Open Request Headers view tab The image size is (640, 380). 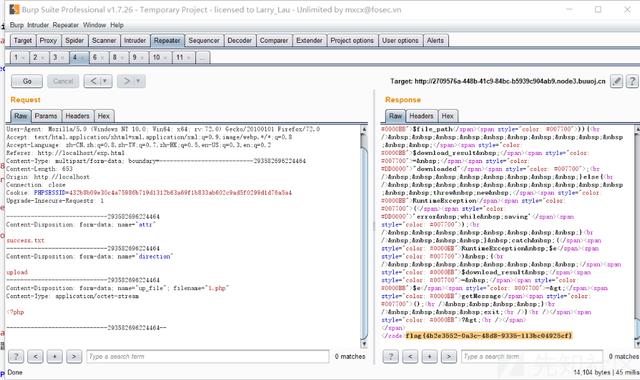point(77,116)
